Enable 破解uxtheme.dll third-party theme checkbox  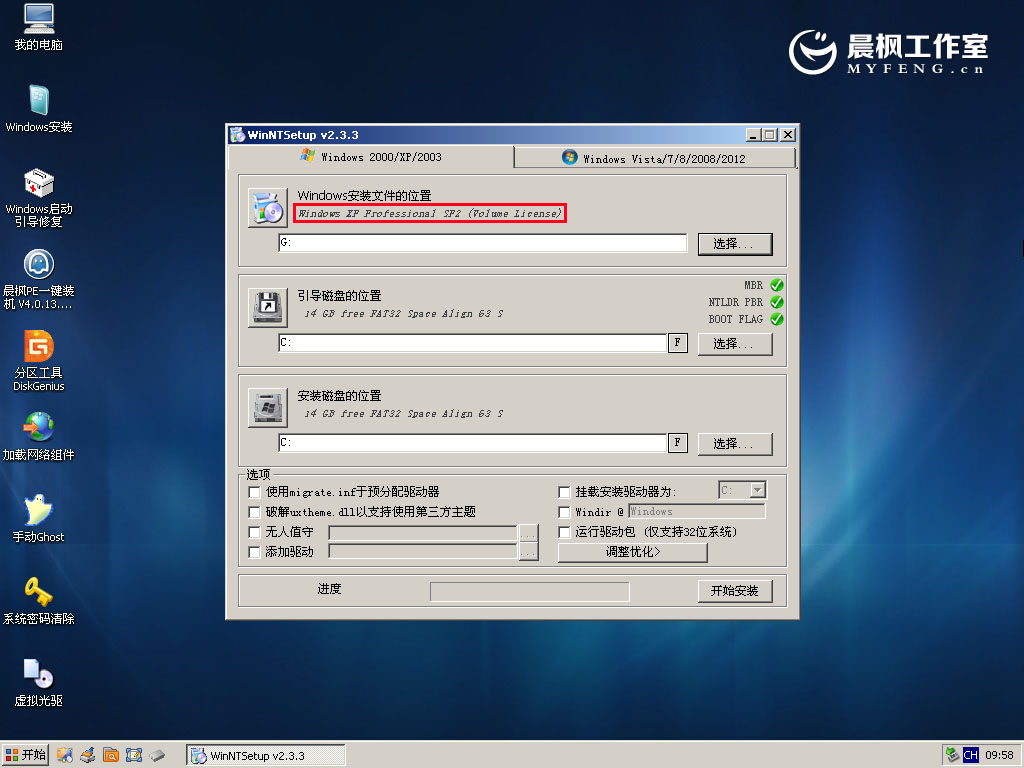click(x=255, y=512)
